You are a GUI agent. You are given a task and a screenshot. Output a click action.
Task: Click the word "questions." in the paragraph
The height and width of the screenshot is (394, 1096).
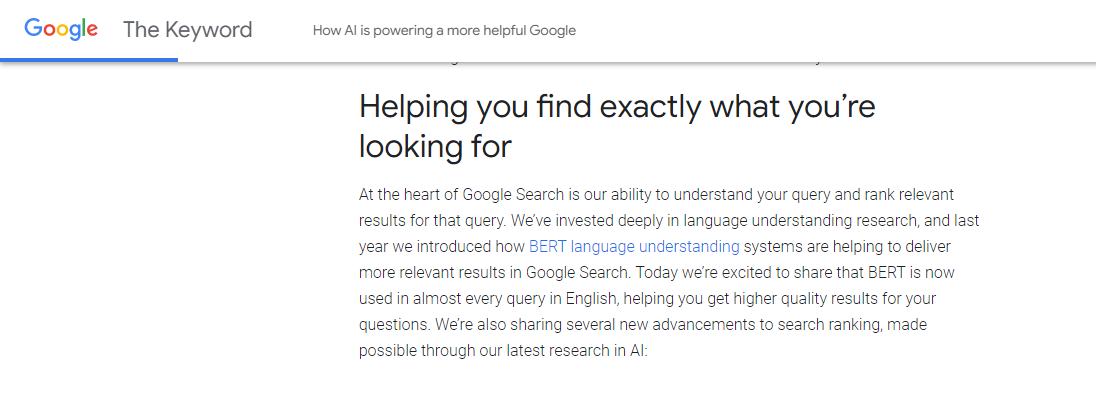click(393, 325)
